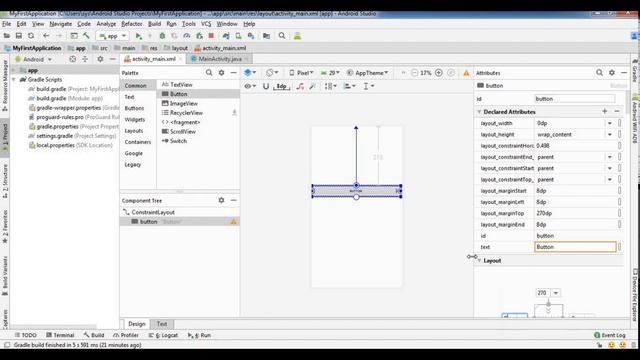Open the layout_height value dropdown
640x360 pixels.
(x=610, y=135)
